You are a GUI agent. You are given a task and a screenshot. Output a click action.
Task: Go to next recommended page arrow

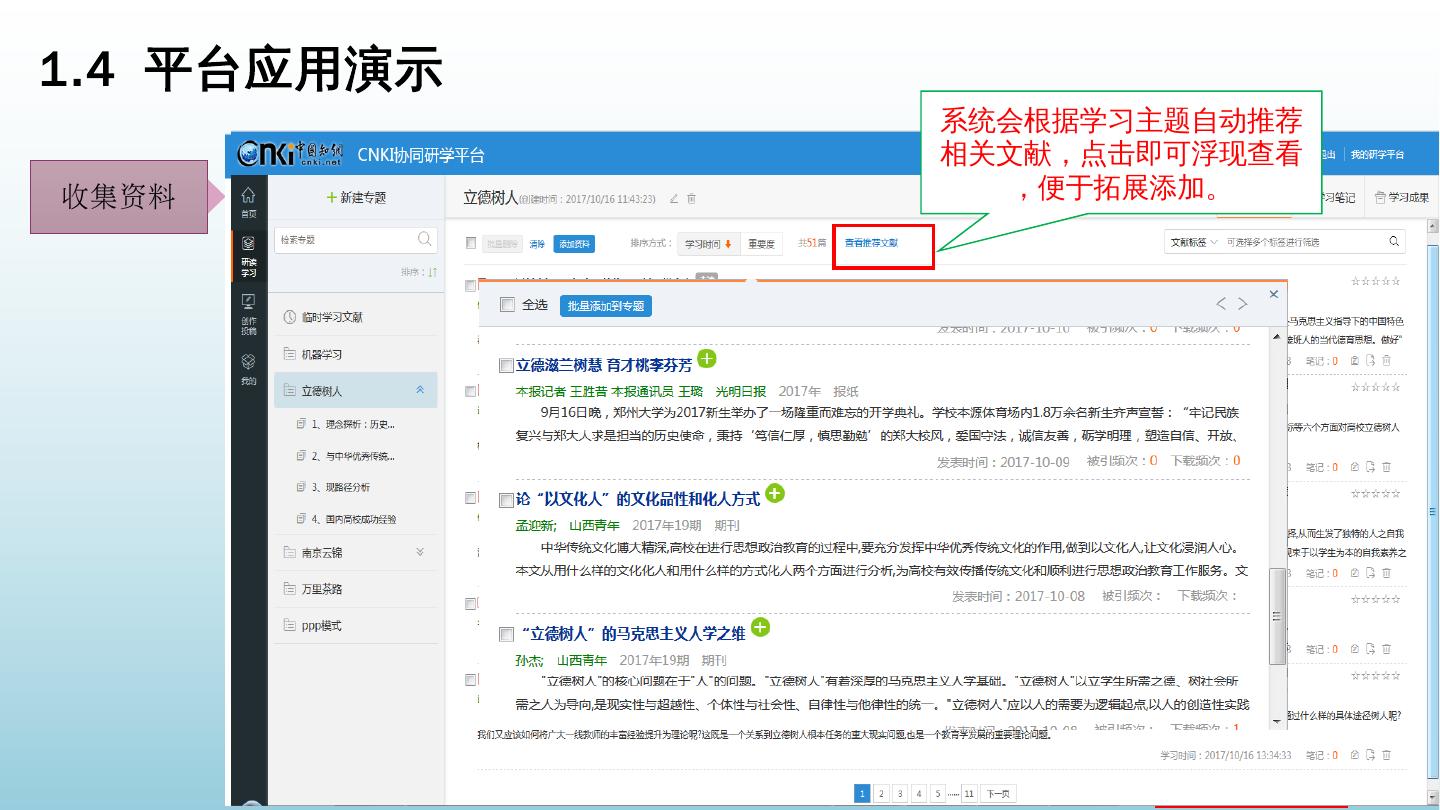click(1243, 304)
